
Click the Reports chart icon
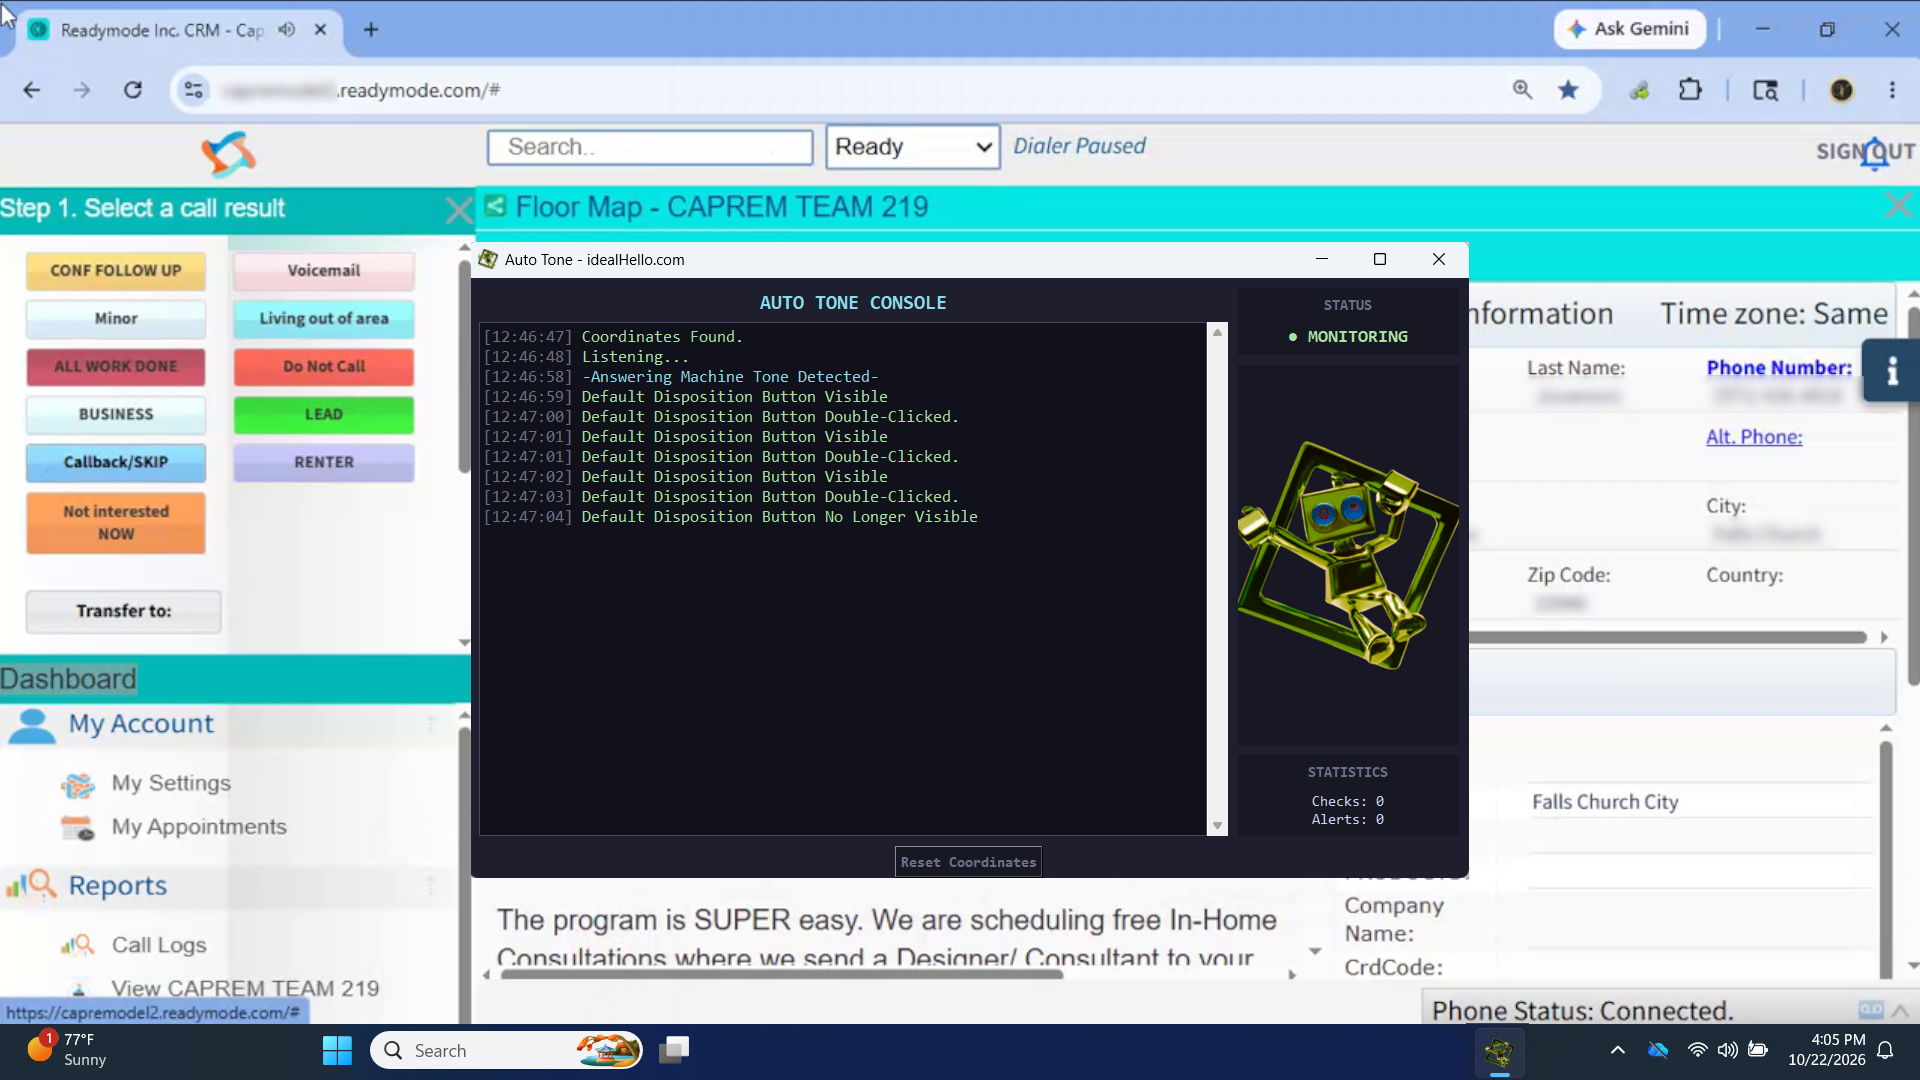point(30,885)
